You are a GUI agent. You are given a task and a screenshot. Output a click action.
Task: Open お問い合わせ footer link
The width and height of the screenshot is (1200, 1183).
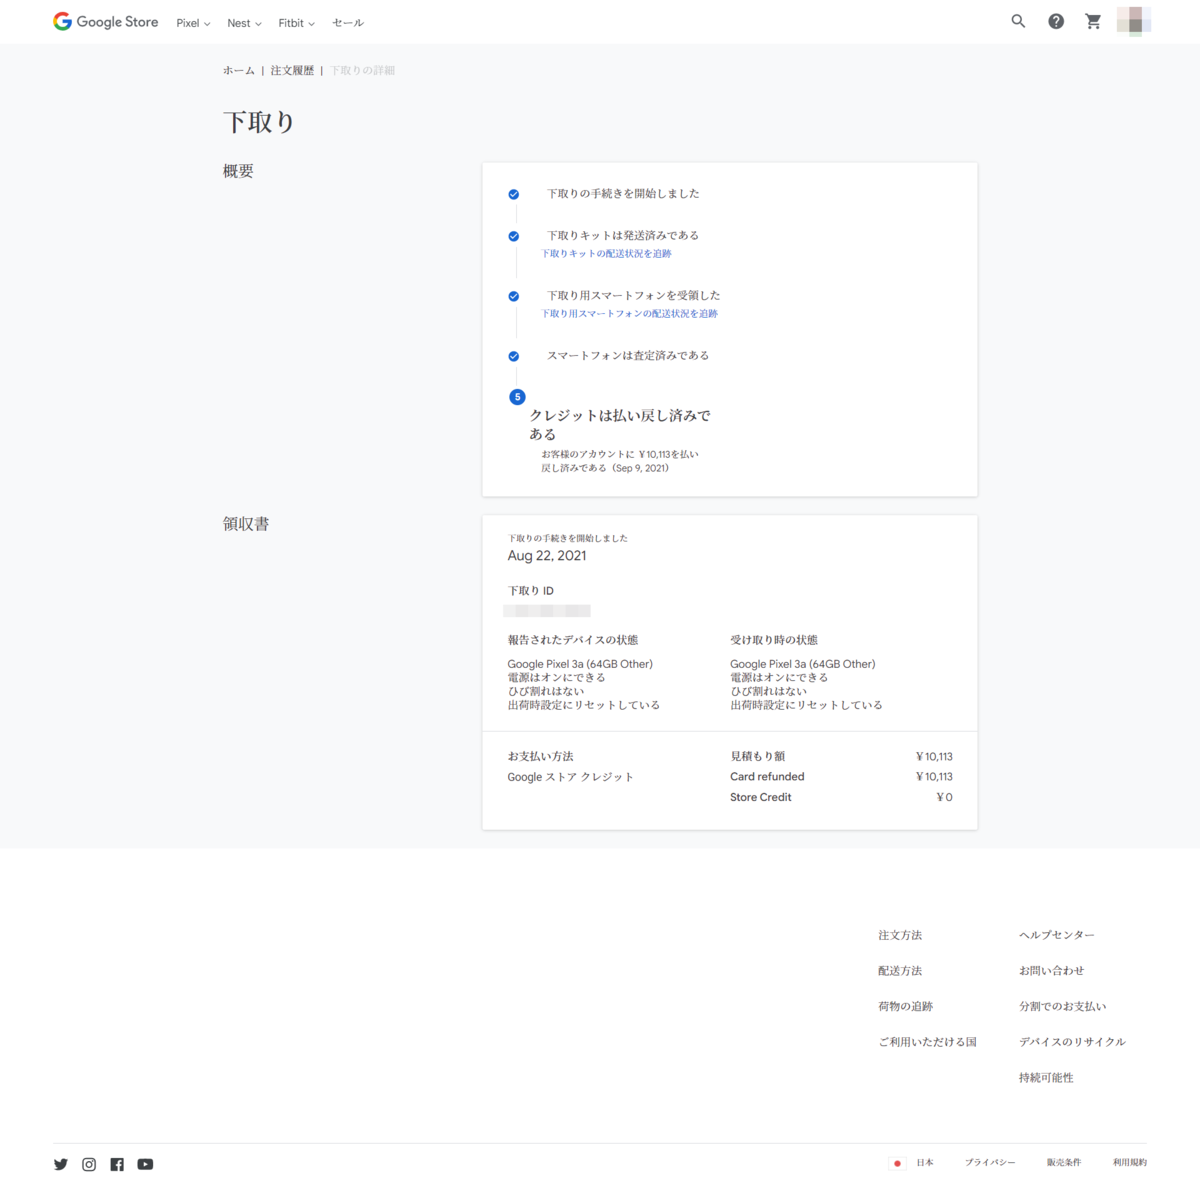click(x=1052, y=971)
